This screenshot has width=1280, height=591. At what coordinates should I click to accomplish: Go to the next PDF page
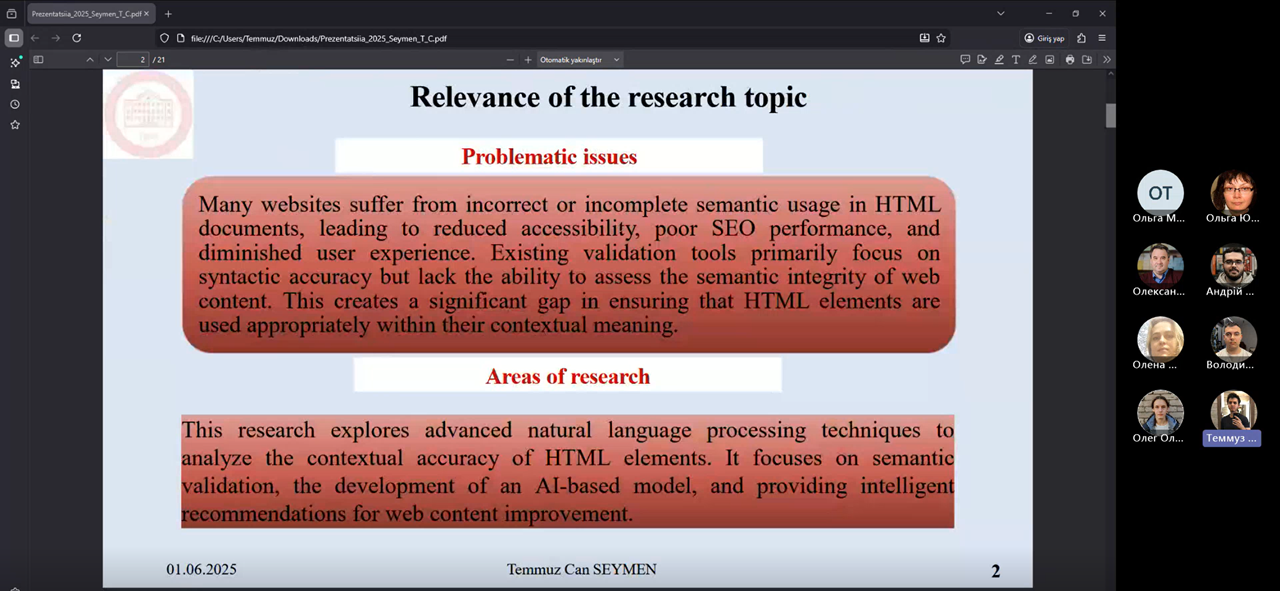tap(108, 60)
